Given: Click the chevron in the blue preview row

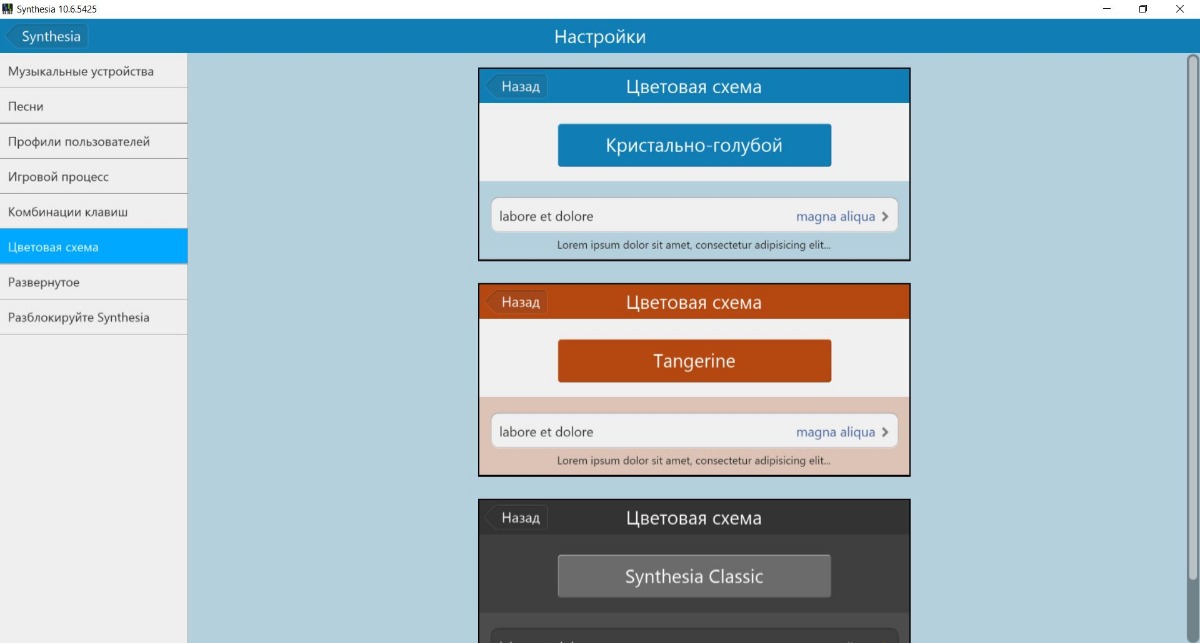Looking at the screenshot, I should (885, 216).
